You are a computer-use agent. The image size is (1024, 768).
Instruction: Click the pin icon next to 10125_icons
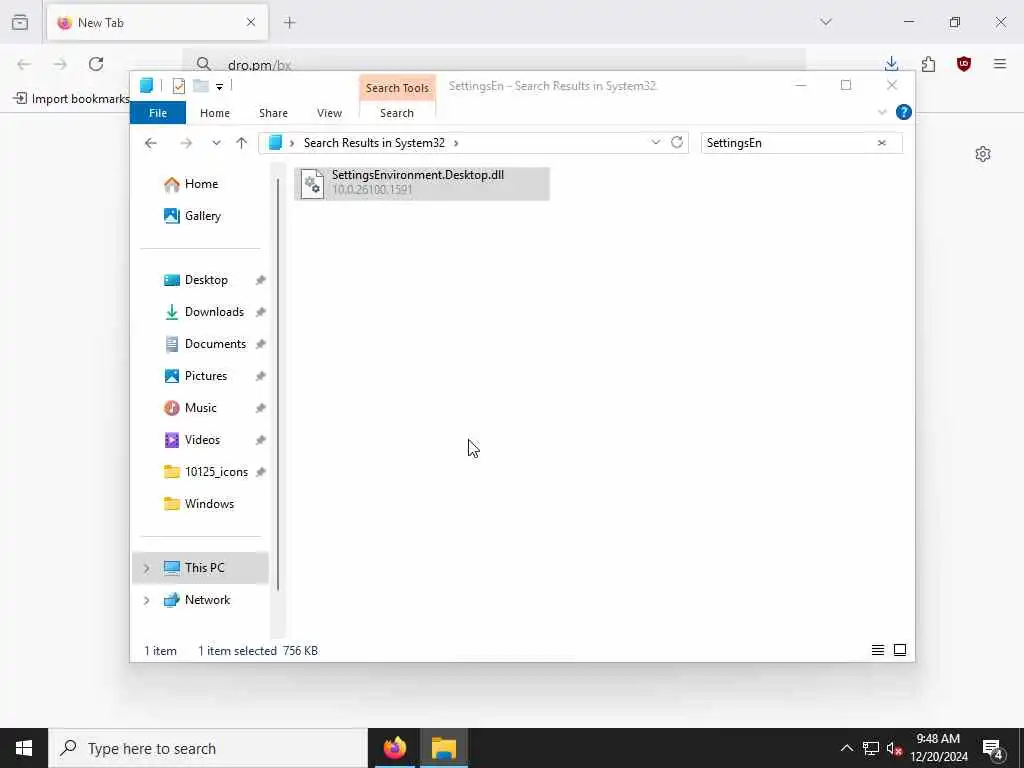pos(261,472)
